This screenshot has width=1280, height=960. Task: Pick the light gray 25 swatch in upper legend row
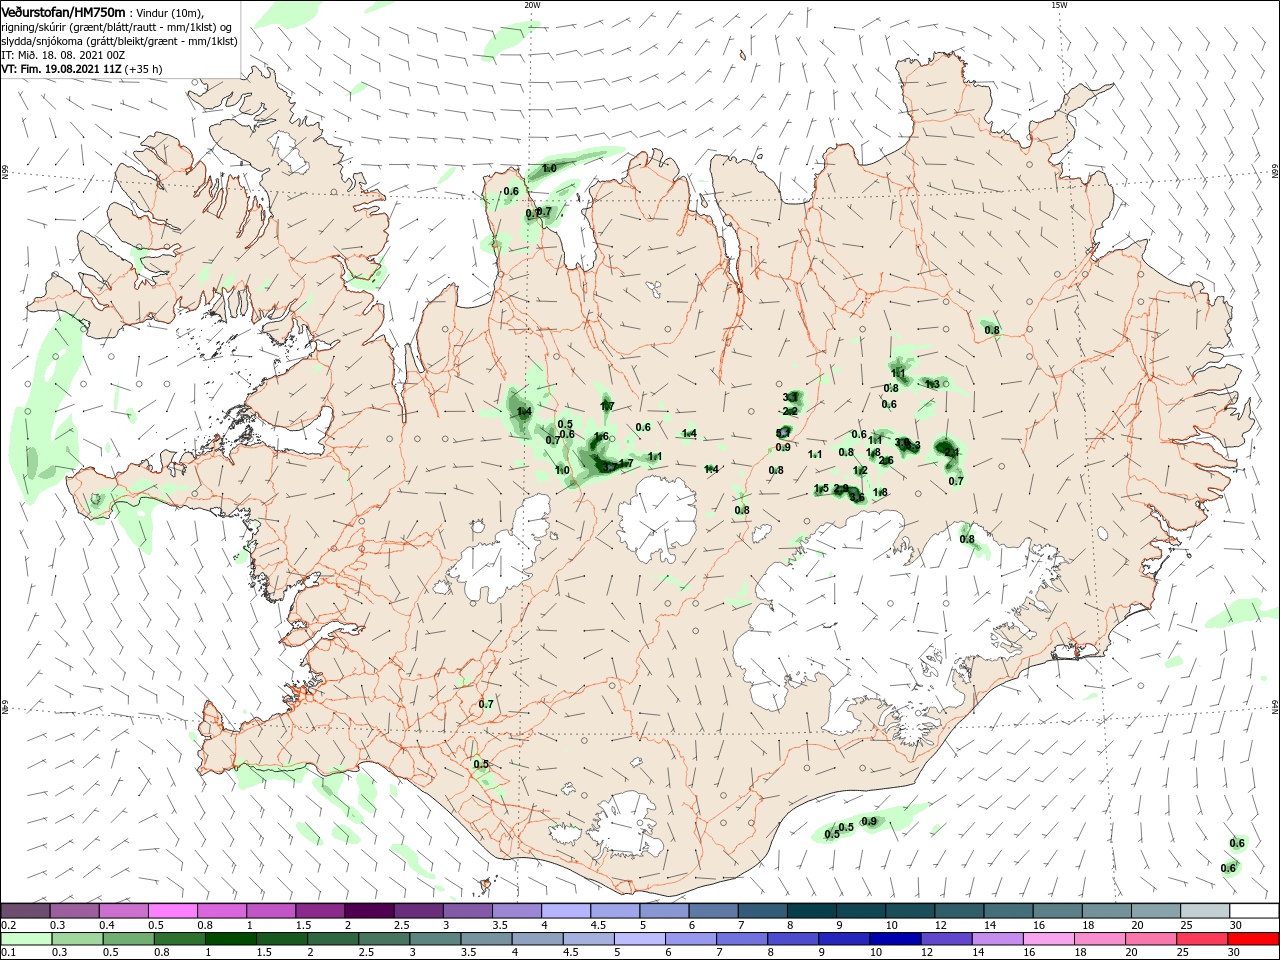[1205, 911]
